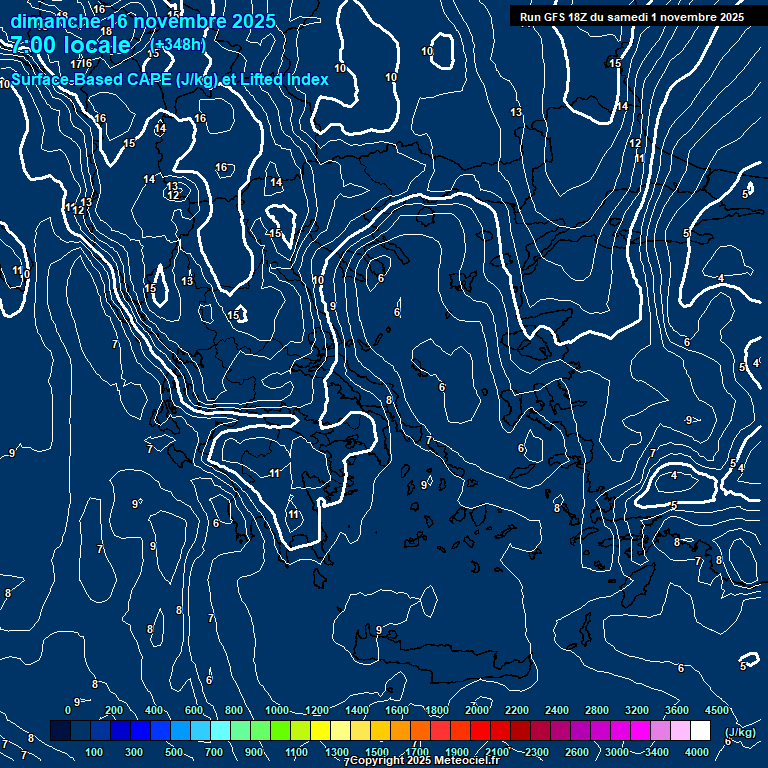768x768 pixels.
Task: Click the '(+348h)' forecast offset label
Action: (178, 45)
